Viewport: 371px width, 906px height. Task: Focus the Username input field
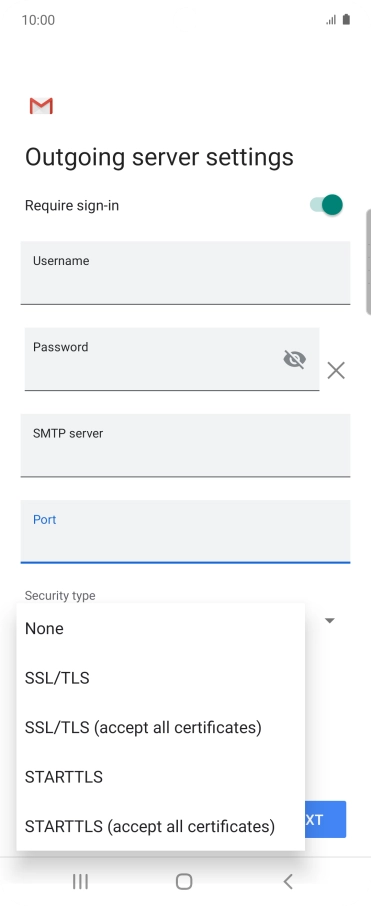coord(186,273)
